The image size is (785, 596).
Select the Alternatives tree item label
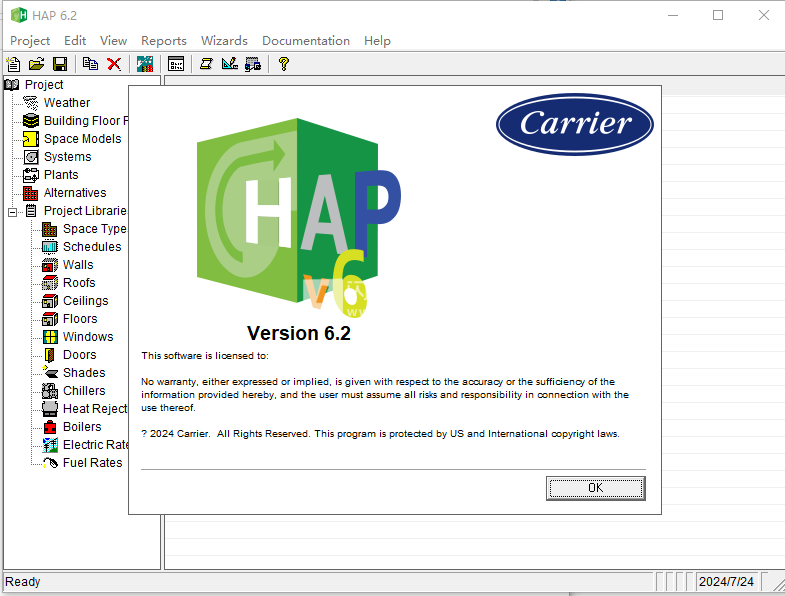click(x=75, y=193)
